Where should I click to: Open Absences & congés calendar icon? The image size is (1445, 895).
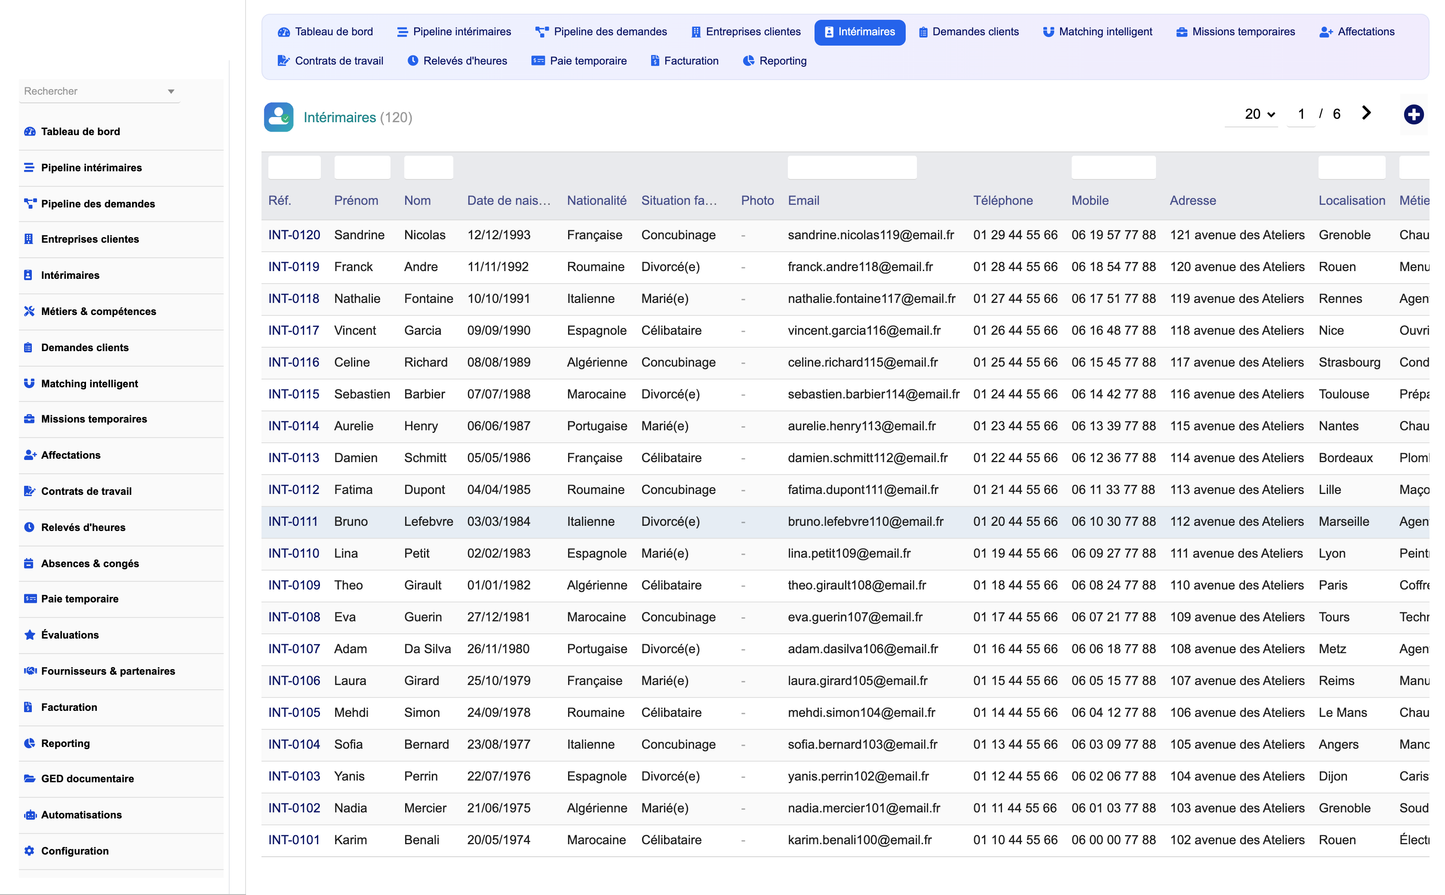click(30, 564)
